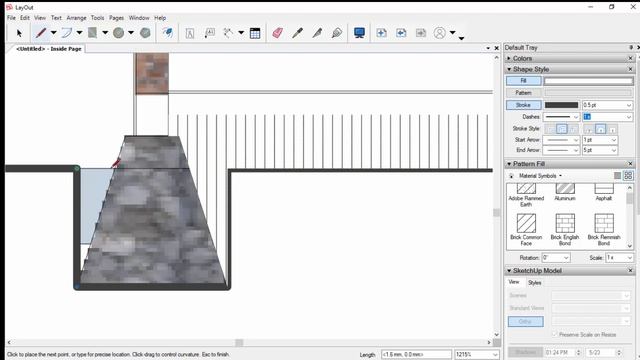Switch Pattern Fill to list view
This screenshot has height=360, width=640.
618,176
